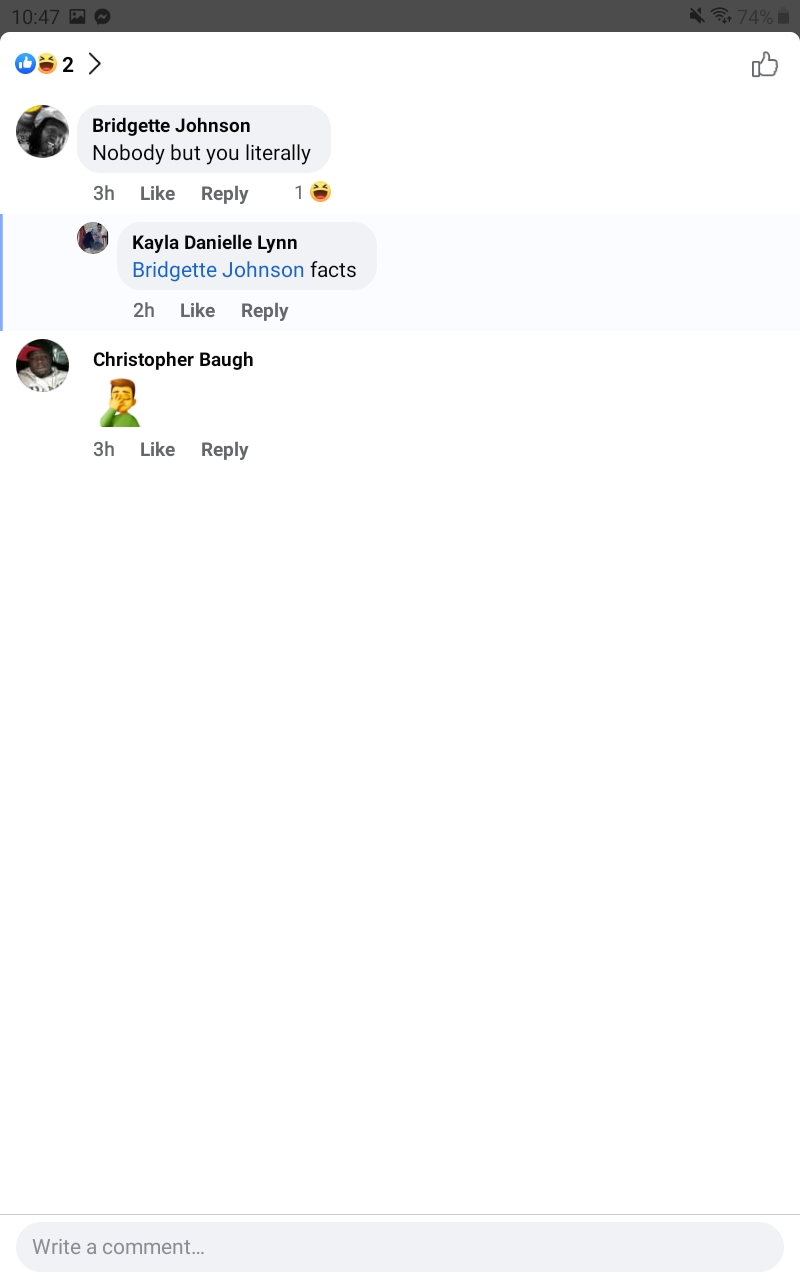The width and height of the screenshot is (800, 1280).
Task: Like Bridgette Johnson's comment
Action: click(157, 193)
